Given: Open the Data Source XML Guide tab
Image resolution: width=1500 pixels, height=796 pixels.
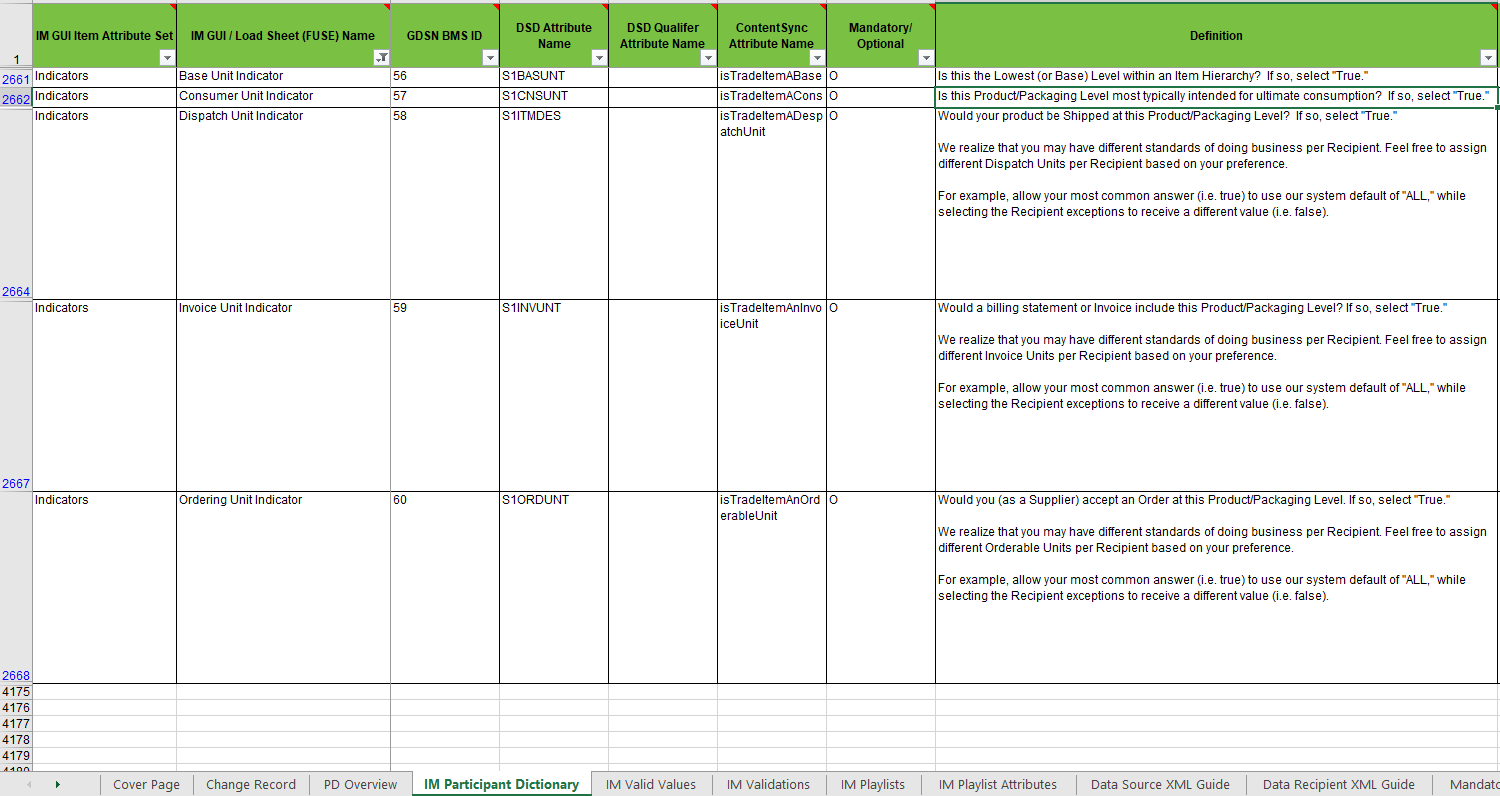Looking at the screenshot, I should point(1160,784).
